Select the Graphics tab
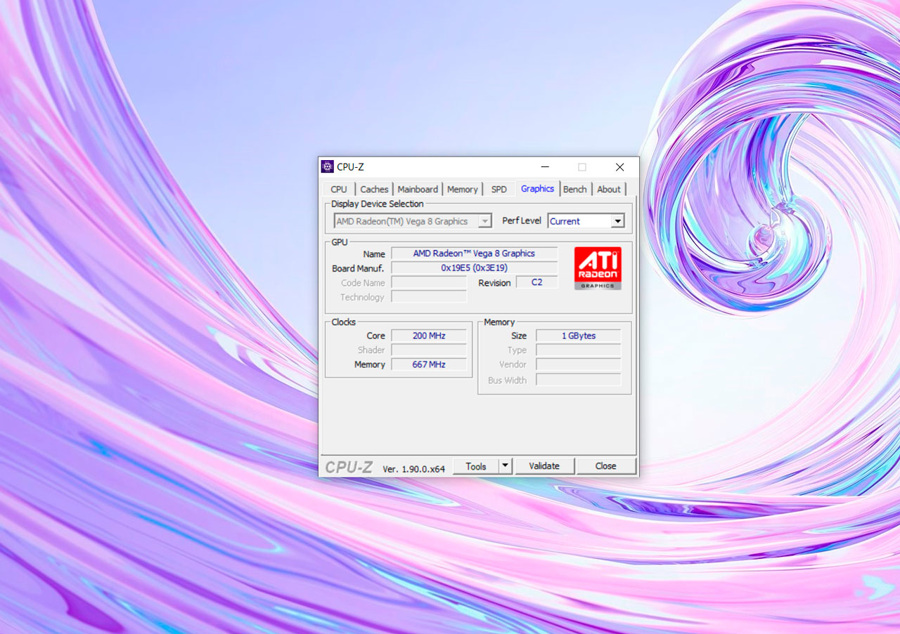Viewport: 900px width, 634px height. click(x=537, y=189)
